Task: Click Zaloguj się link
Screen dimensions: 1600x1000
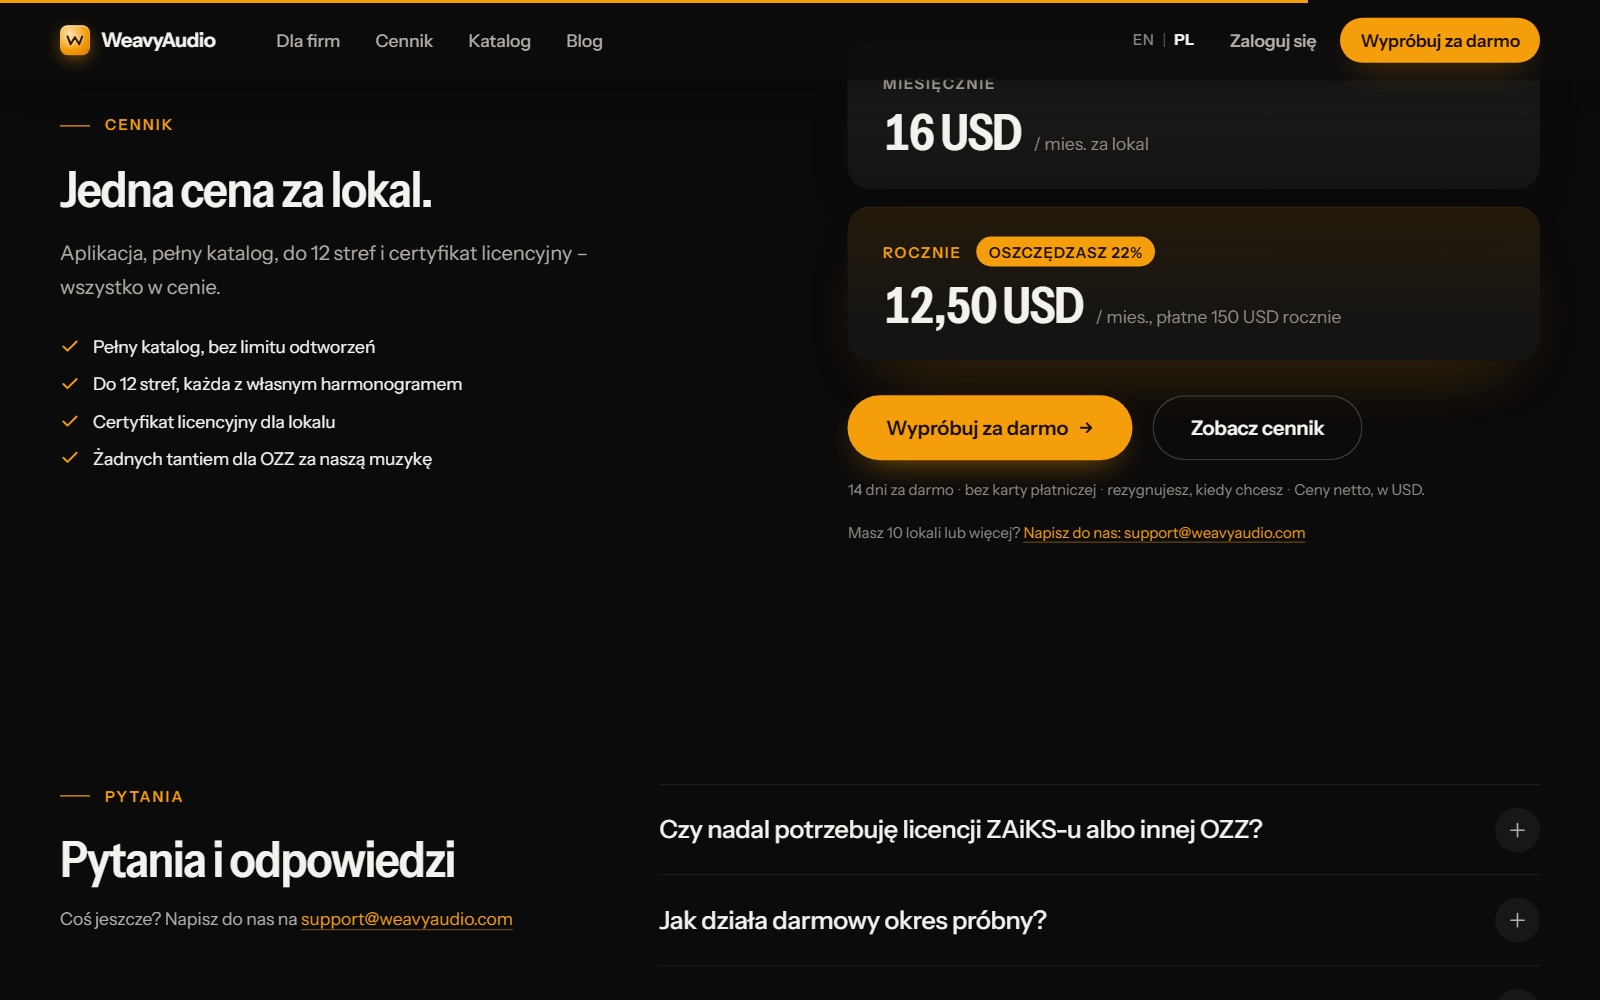Action: [1273, 41]
